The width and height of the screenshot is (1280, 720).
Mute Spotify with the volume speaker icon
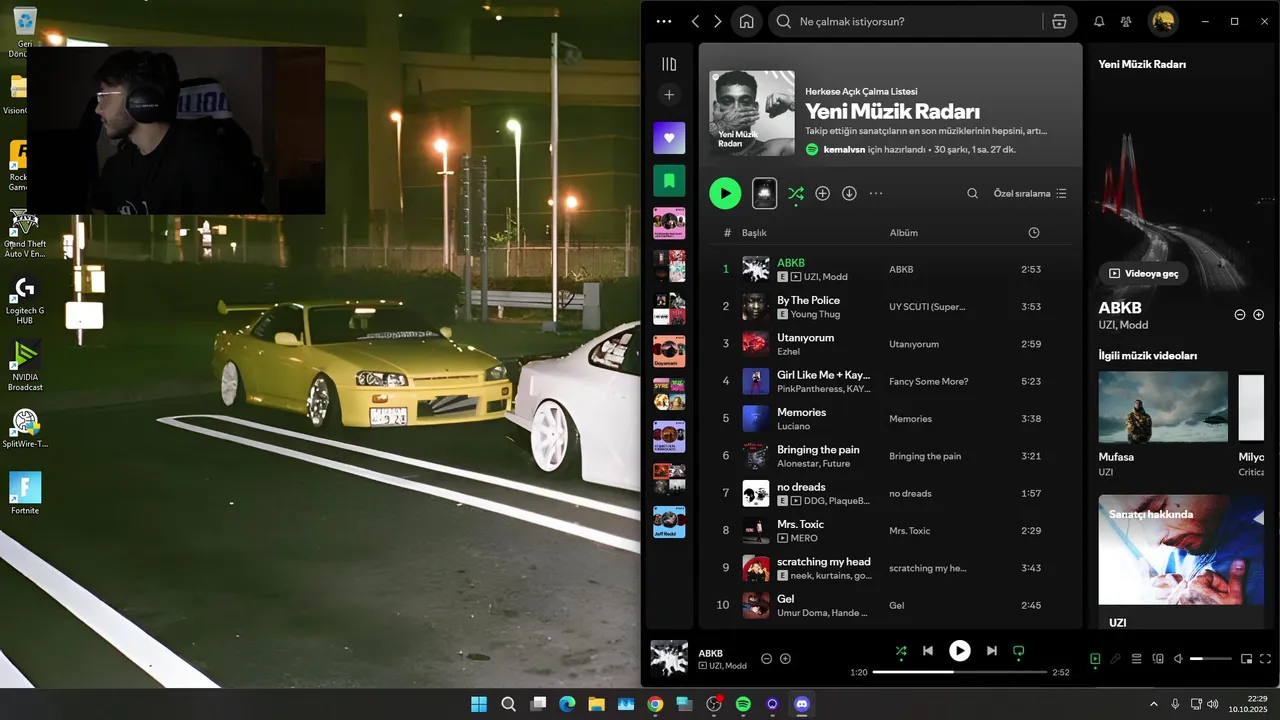(x=1178, y=659)
